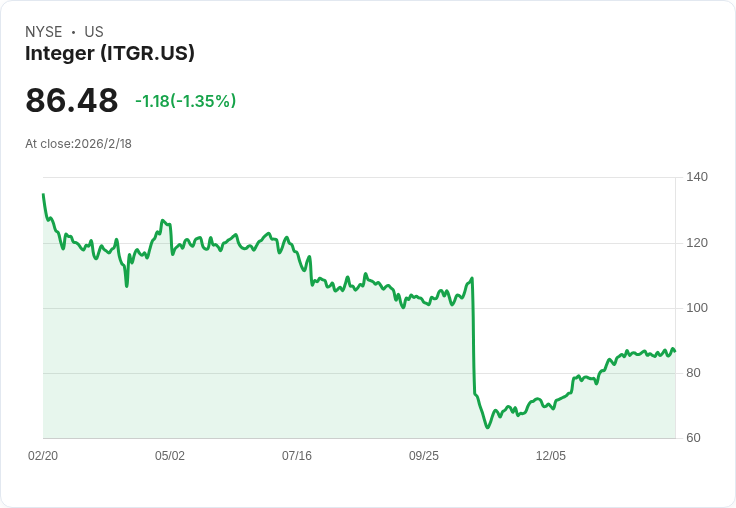Viewport: 736px width, 508px height.
Task: Select the 12/05 date on the x-axis
Action: pyautogui.click(x=551, y=456)
